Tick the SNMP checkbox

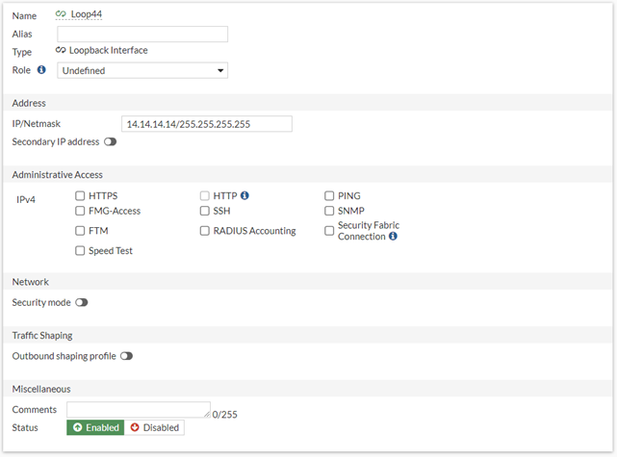330,212
